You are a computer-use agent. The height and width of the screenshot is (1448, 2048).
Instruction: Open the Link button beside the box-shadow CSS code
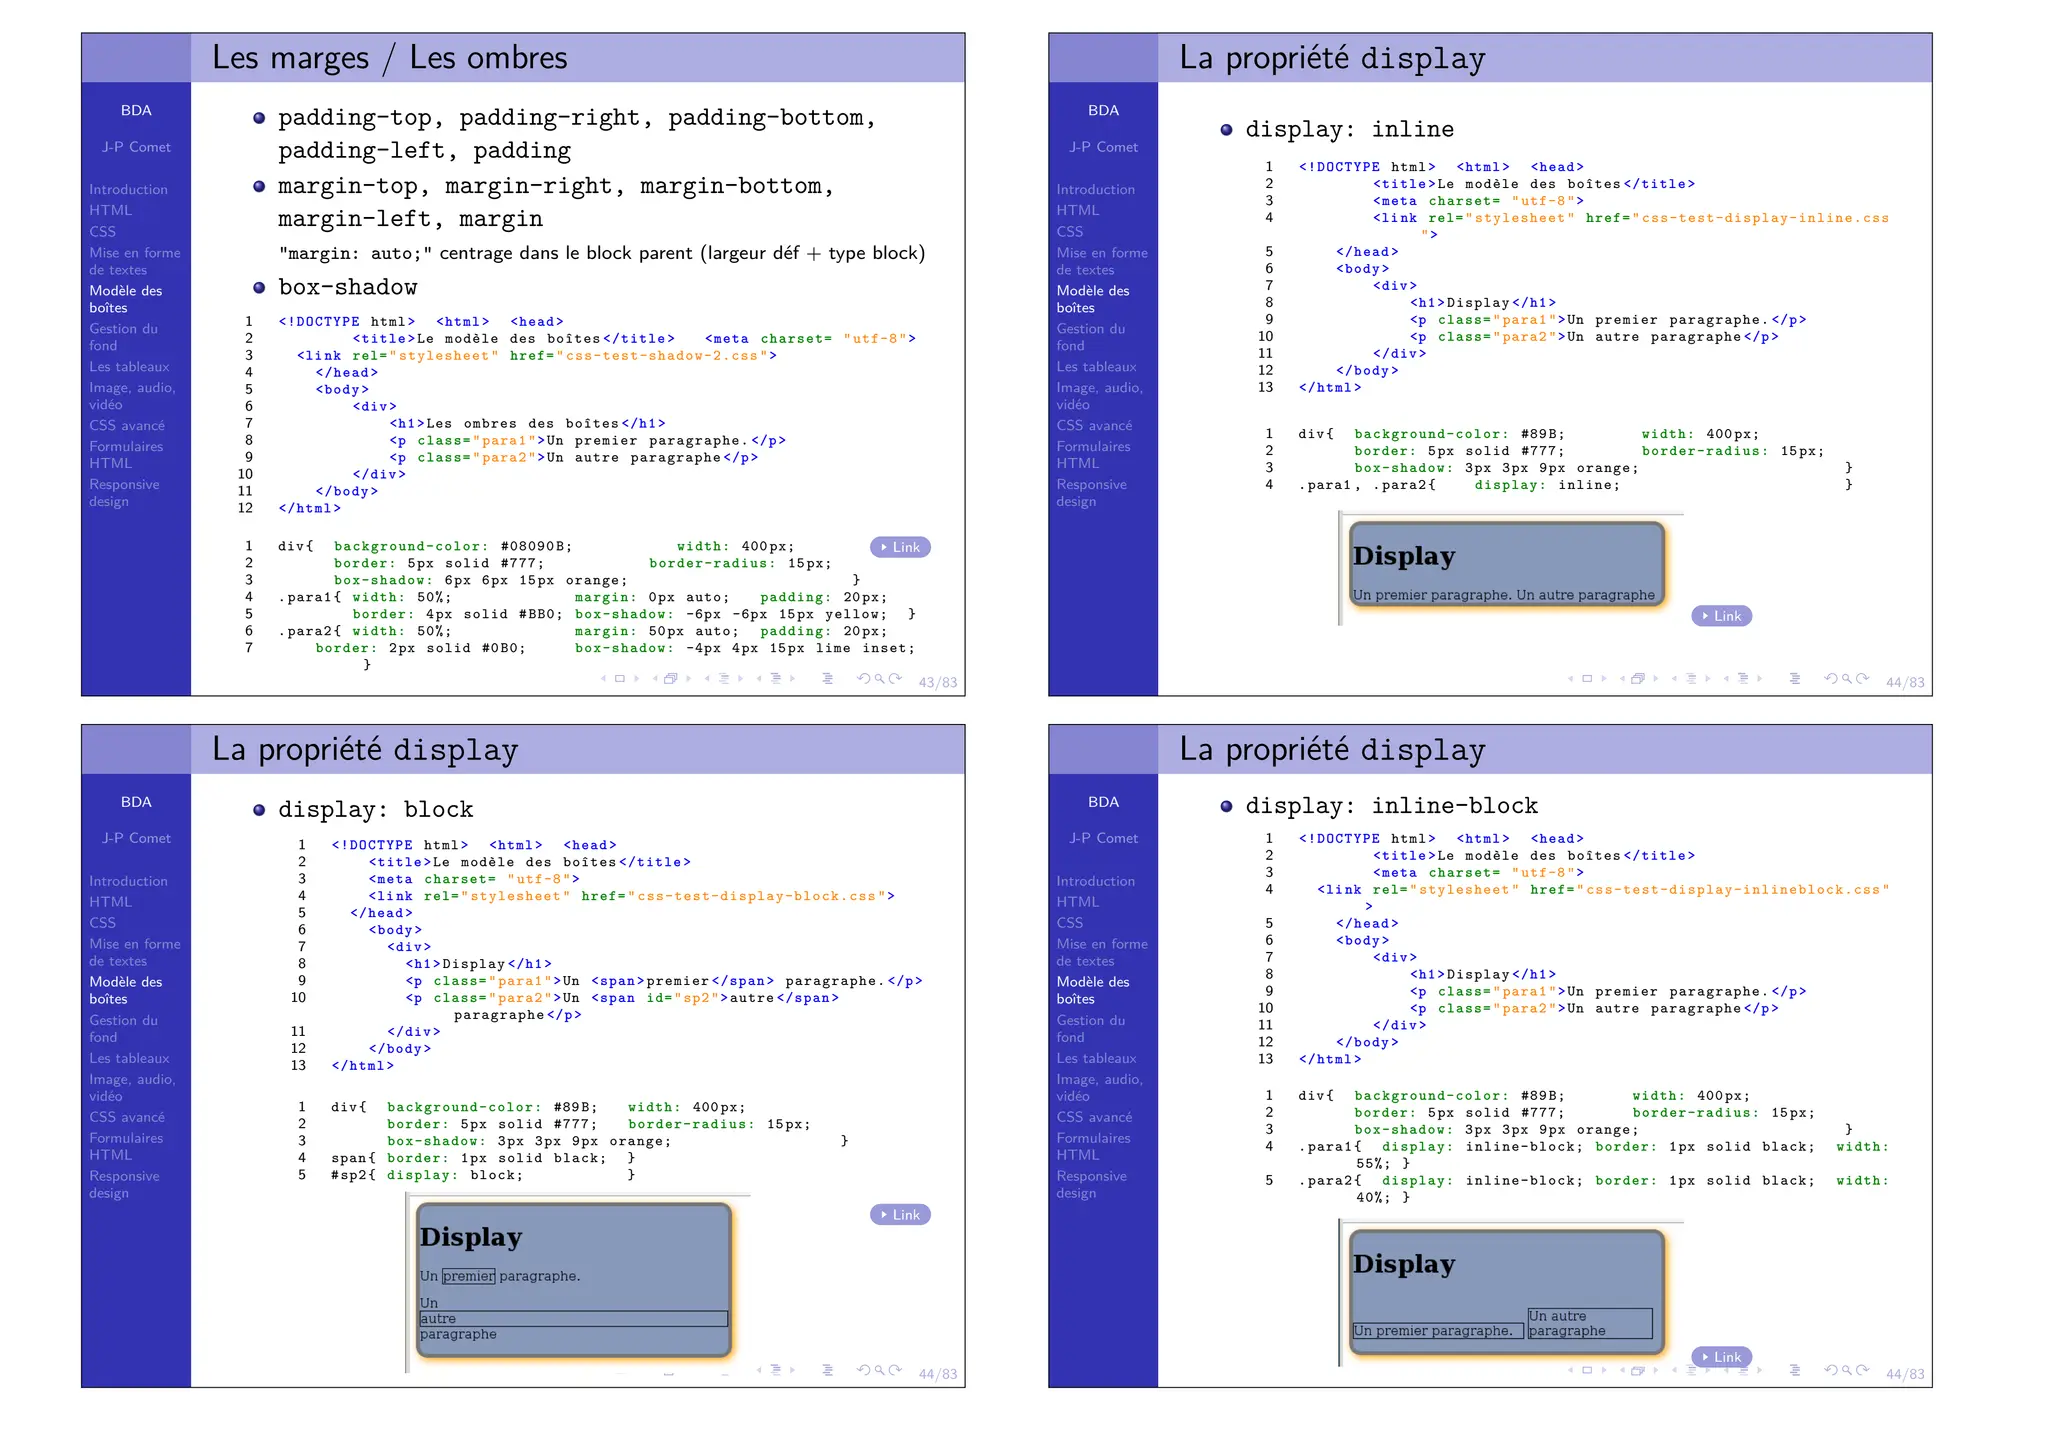point(900,547)
